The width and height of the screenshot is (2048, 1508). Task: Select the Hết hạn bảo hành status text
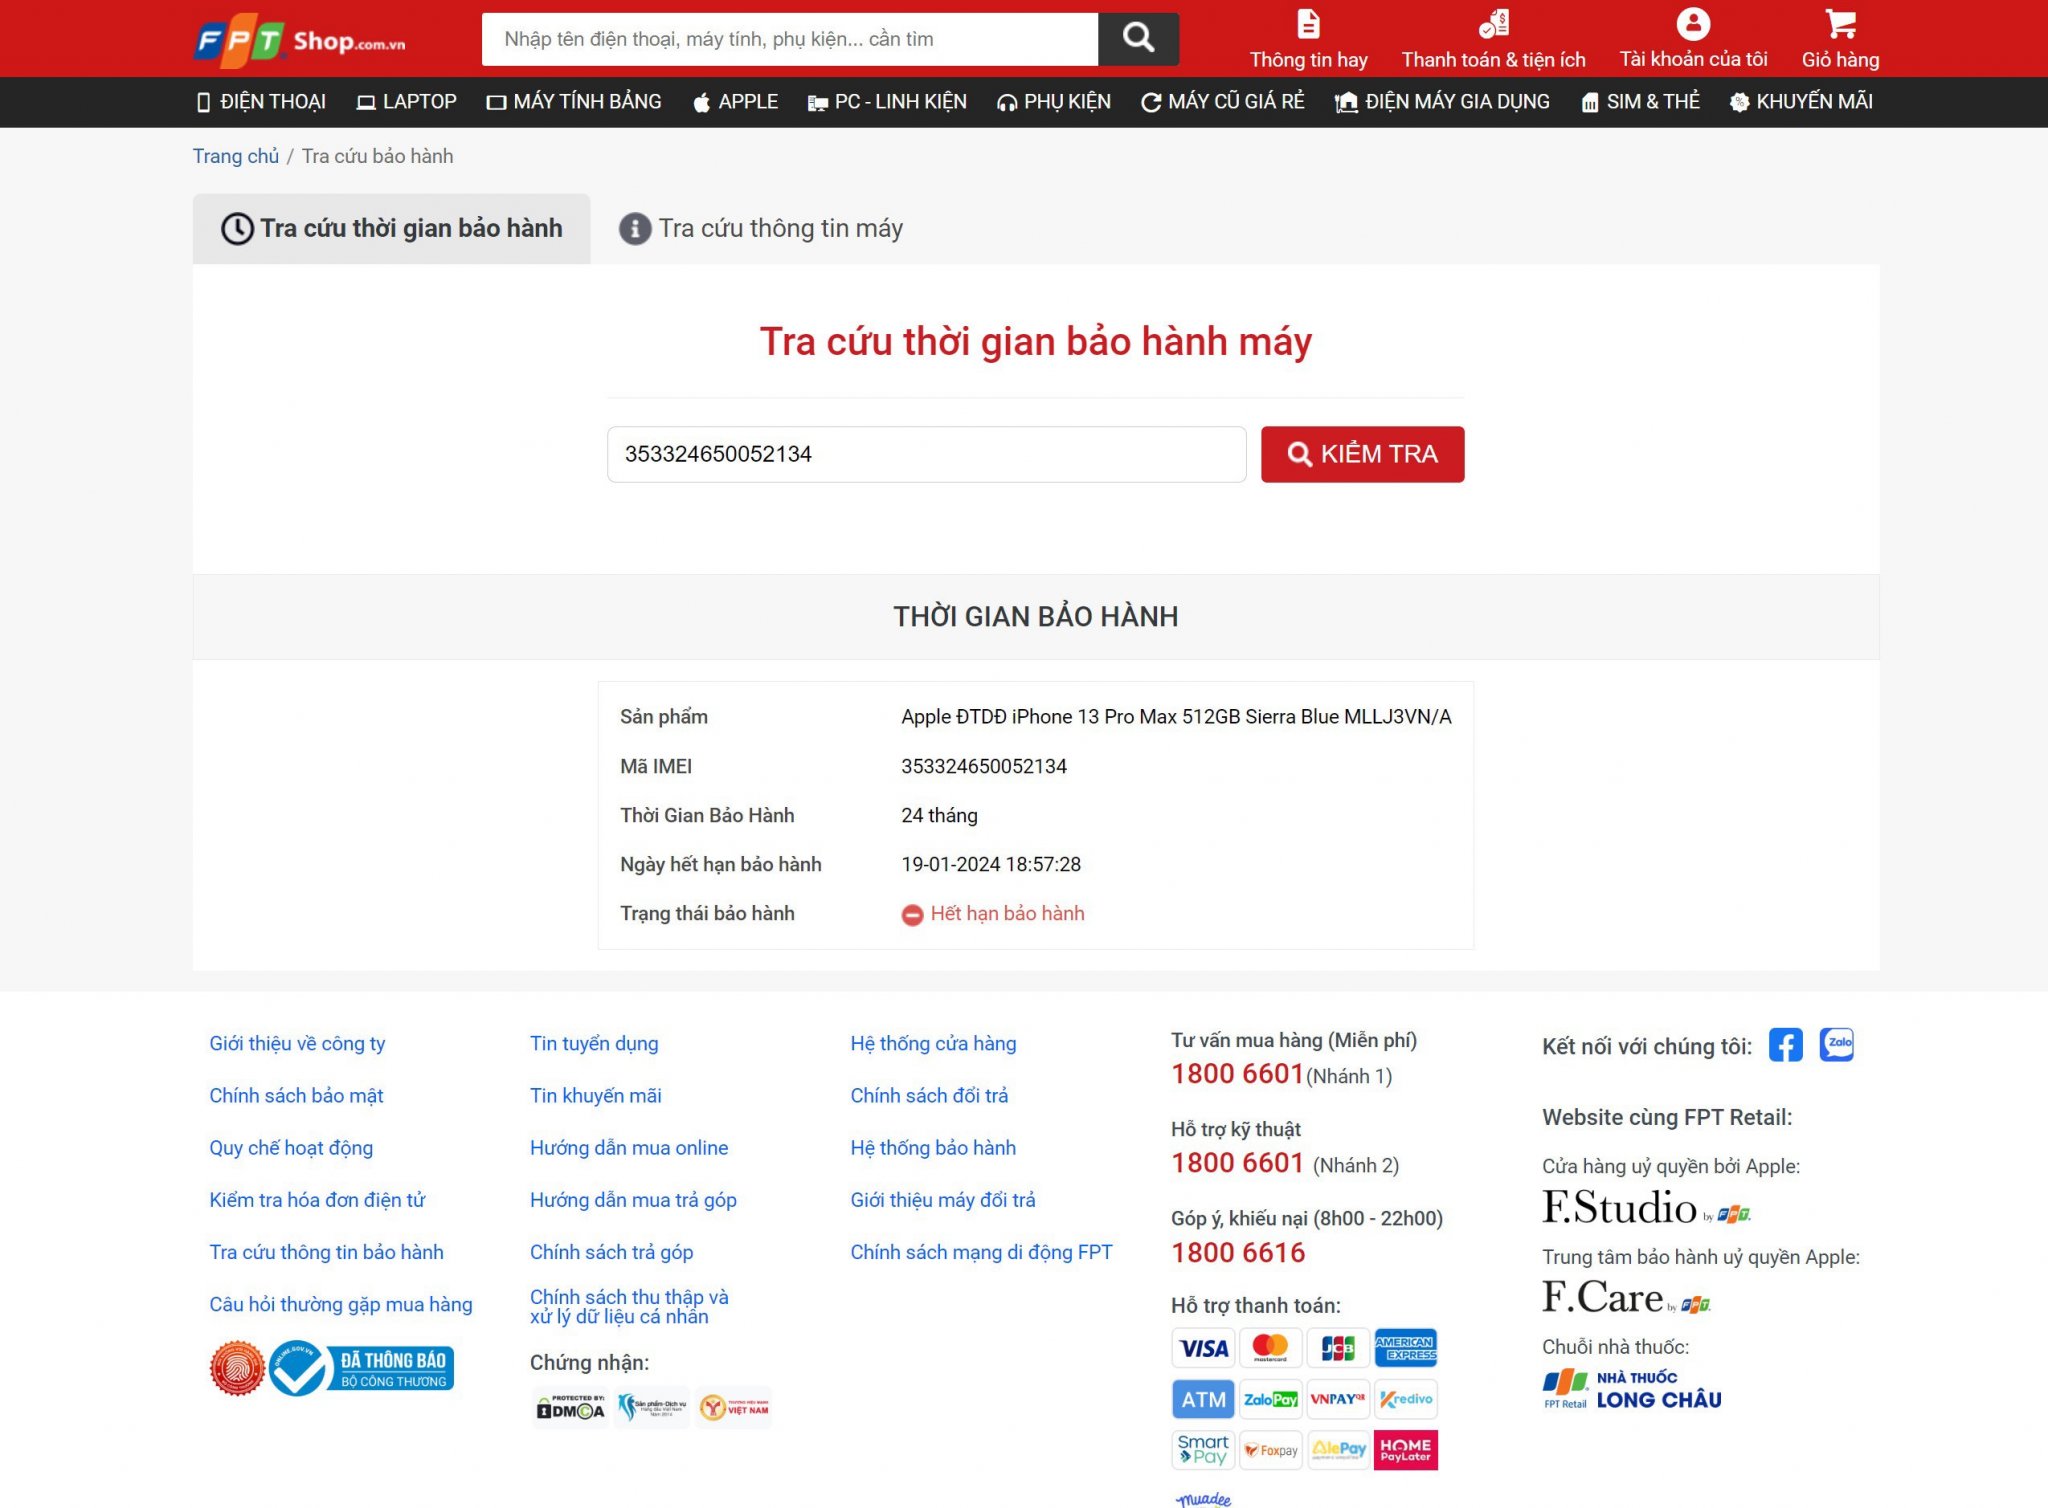(x=1007, y=914)
